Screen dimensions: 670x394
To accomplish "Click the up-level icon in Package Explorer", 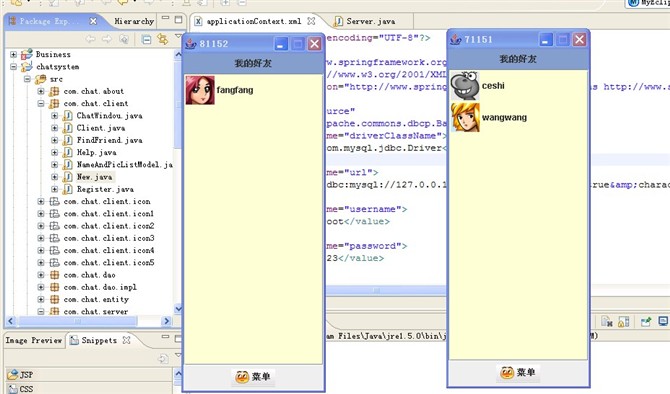I will click(x=124, y=39).
